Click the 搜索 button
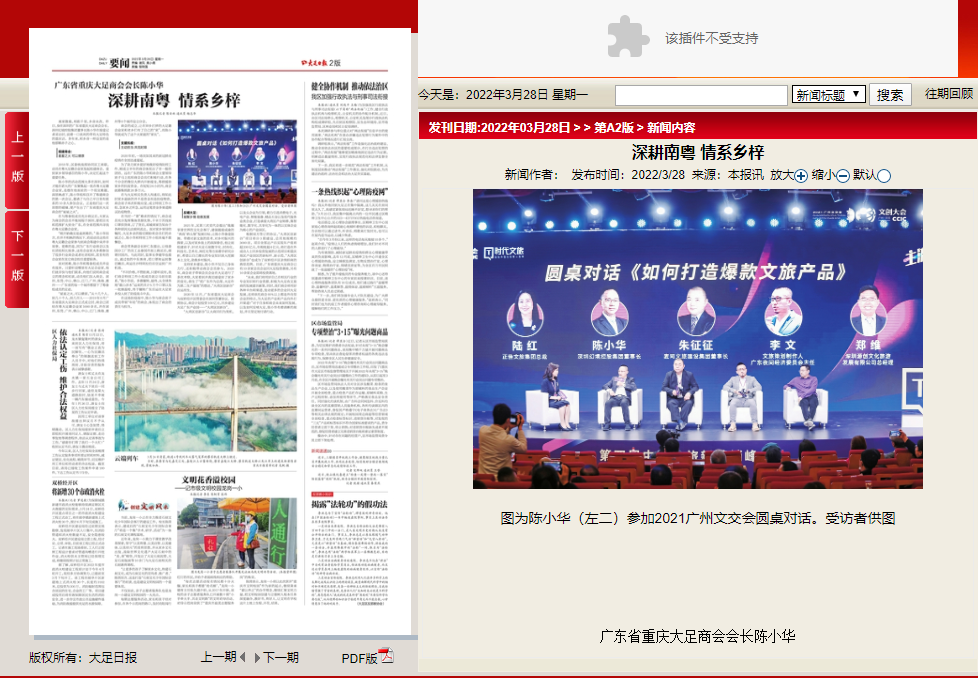The width and height of the screenshot is (978, 678). point(890,94)
